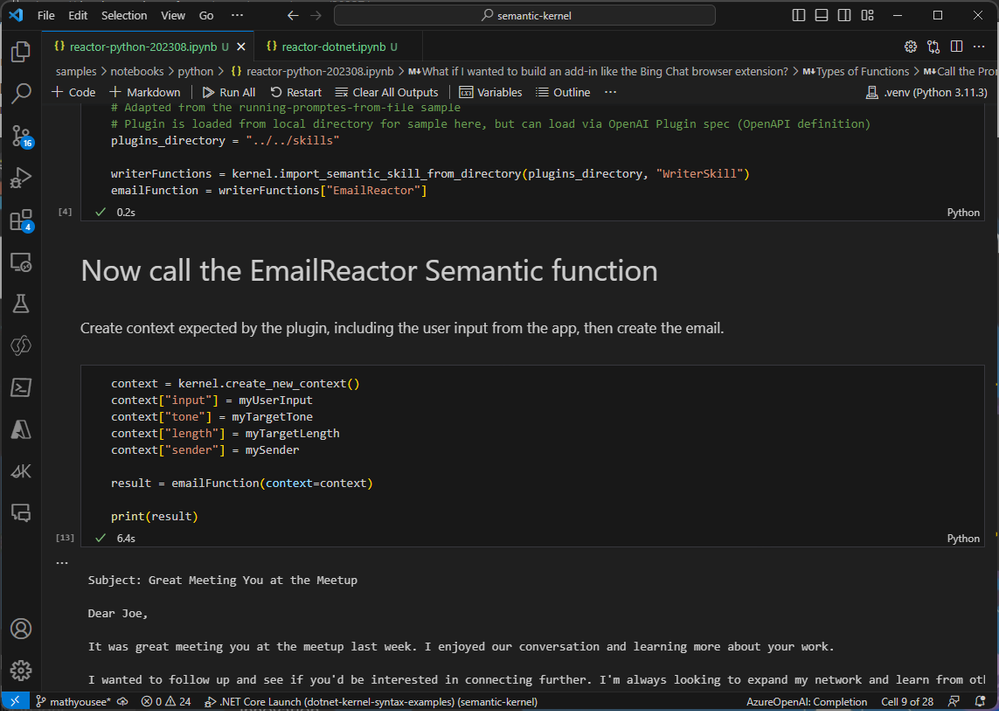
Task: Open overflow menu ellipsis in menu bar
Action: 237,15
